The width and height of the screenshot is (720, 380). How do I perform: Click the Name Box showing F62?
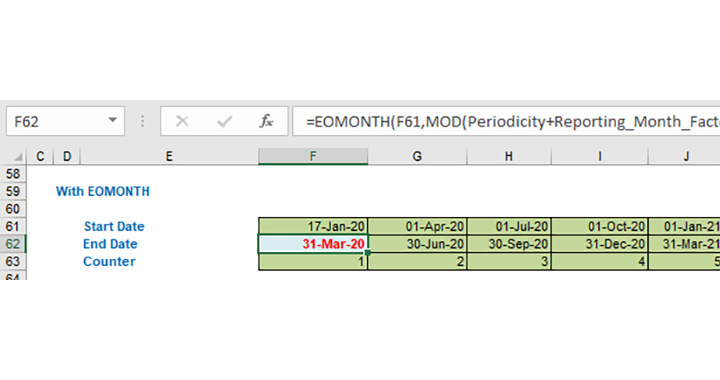(x=65, y=121)
